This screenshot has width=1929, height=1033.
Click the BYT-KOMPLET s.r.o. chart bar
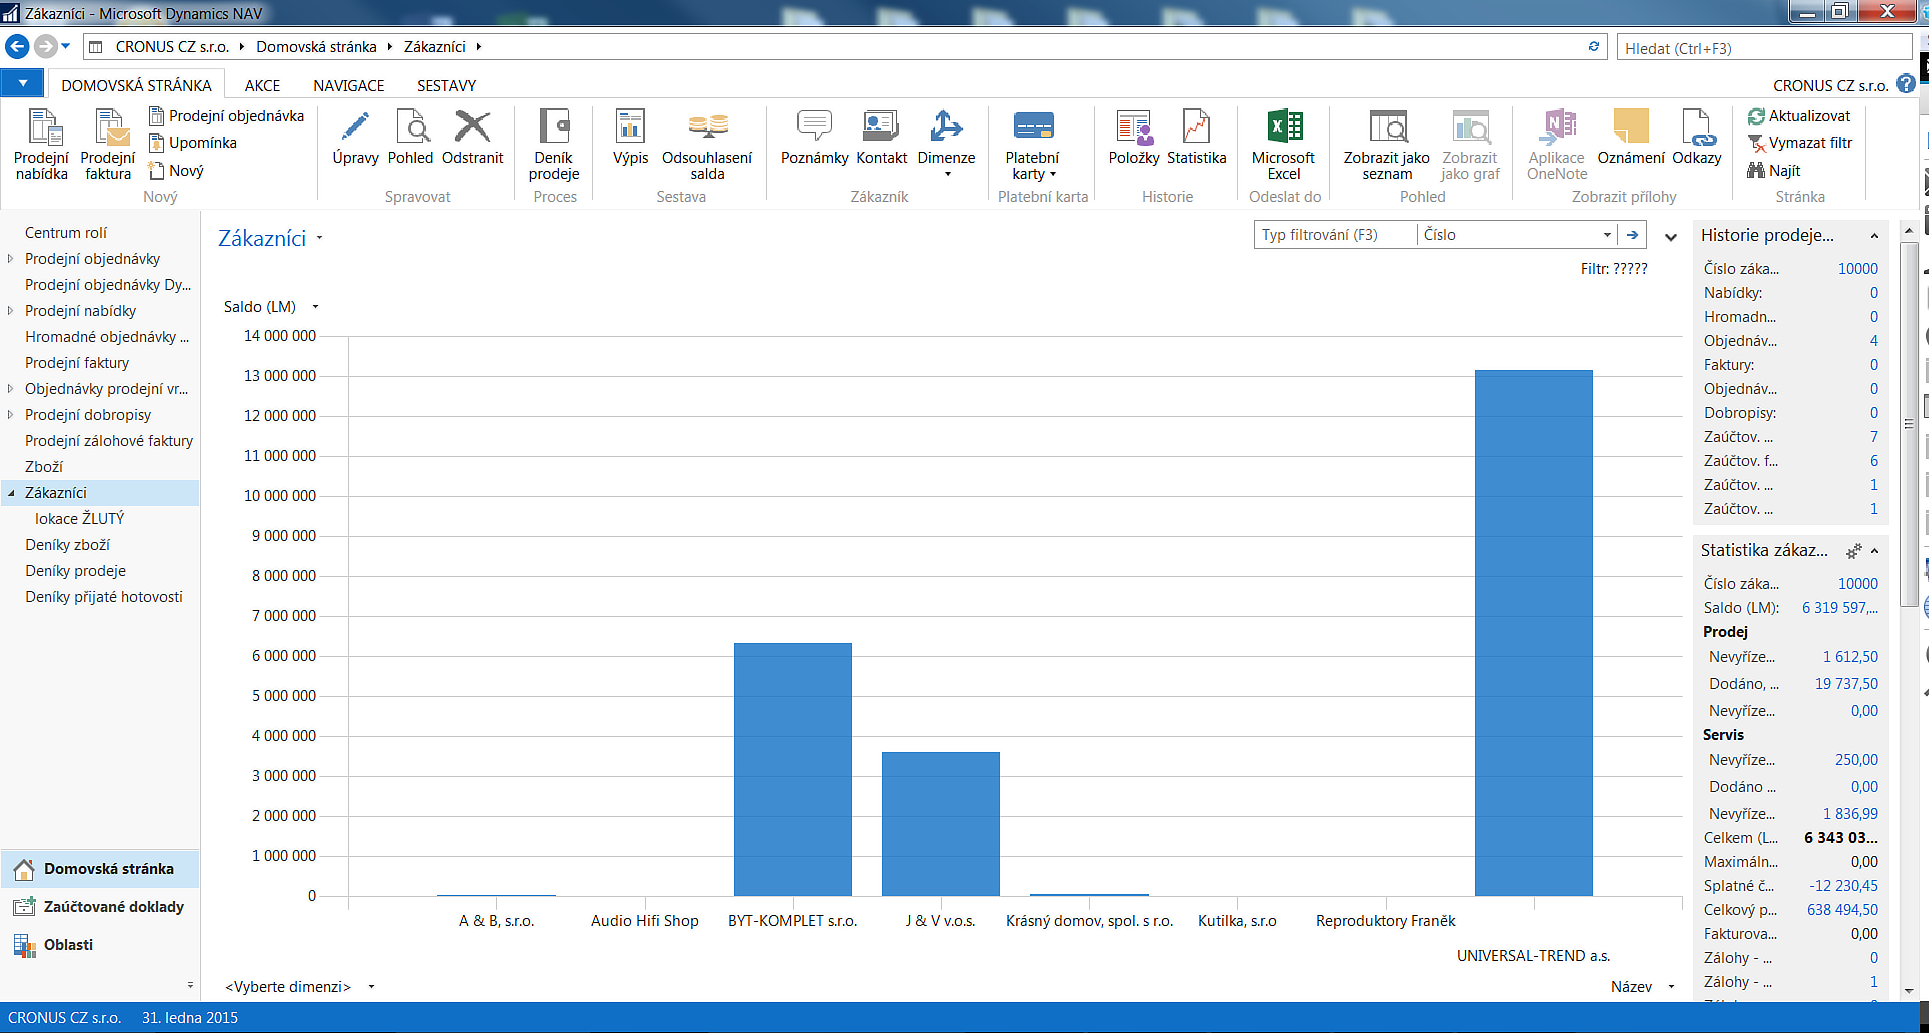tap(792, 768)
